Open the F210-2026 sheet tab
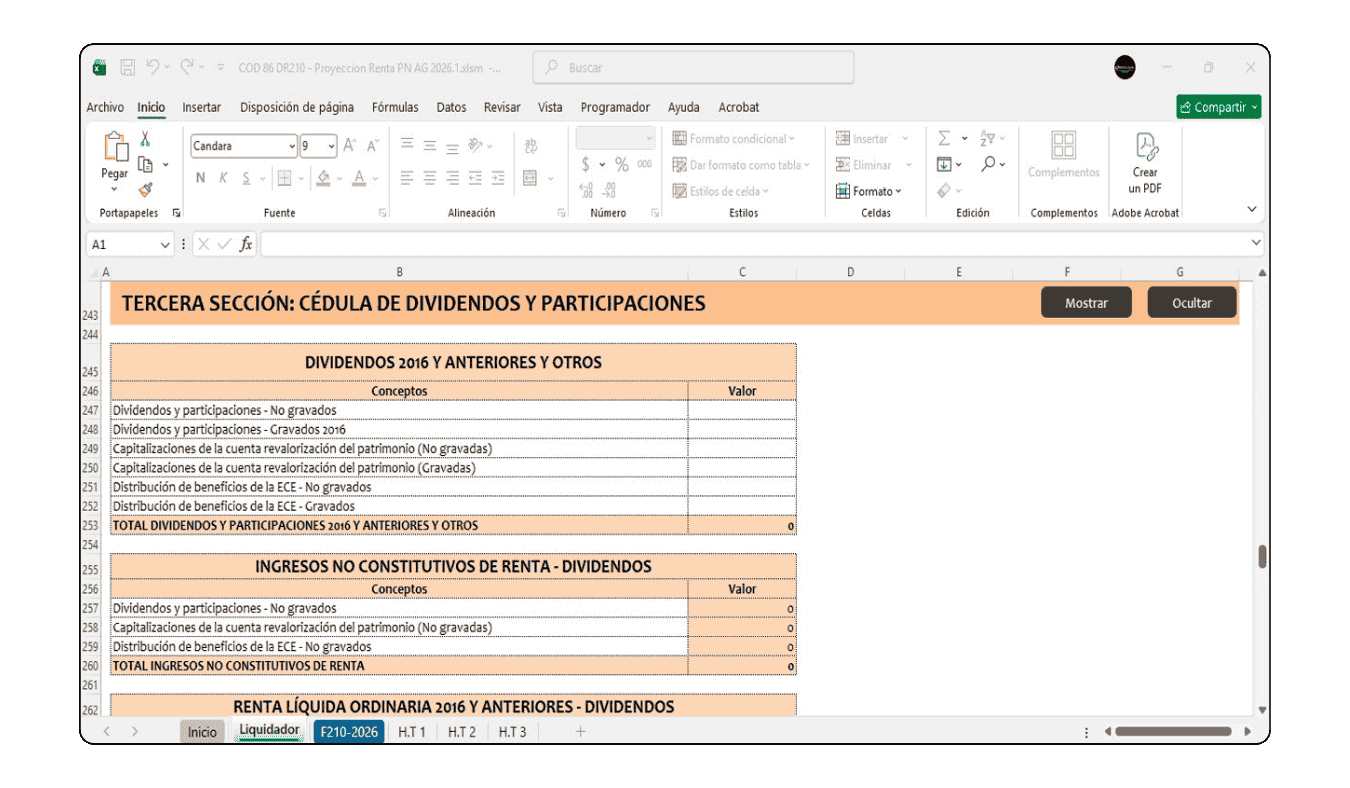The height and width of the screenshot is (788, 1350). point(348,731)
